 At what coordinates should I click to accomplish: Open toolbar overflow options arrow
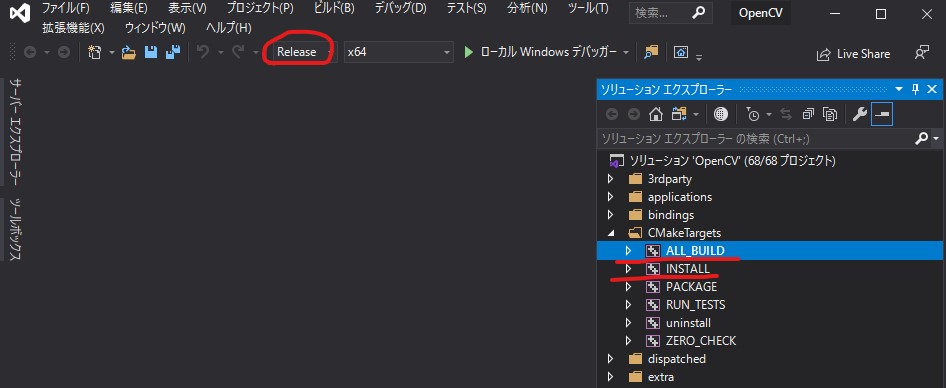[699, 58]
